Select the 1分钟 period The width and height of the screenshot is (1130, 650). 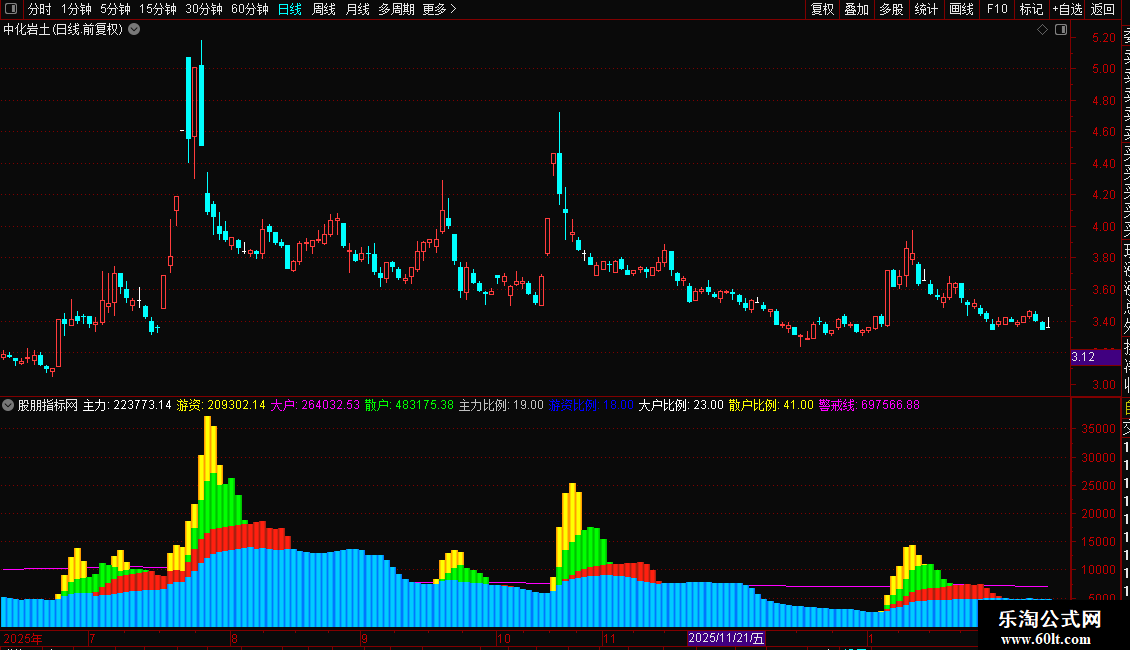[76, 9]
